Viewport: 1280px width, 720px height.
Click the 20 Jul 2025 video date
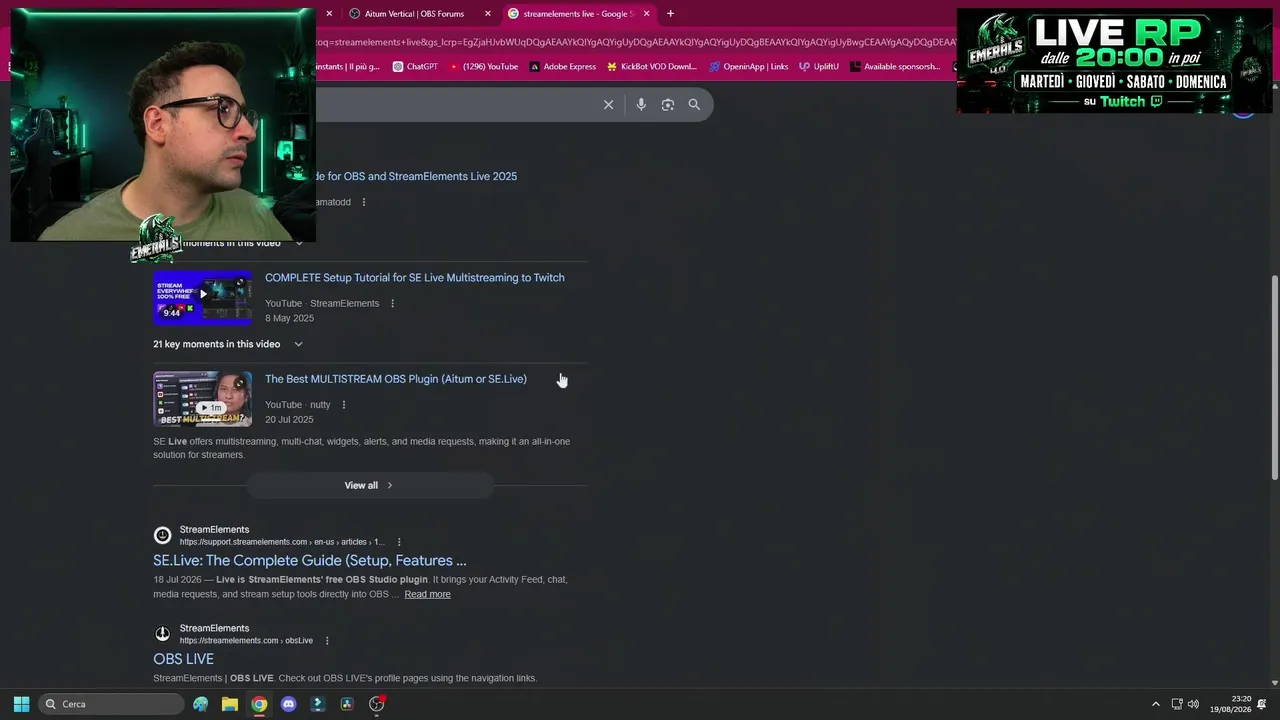tap(289, 420)
